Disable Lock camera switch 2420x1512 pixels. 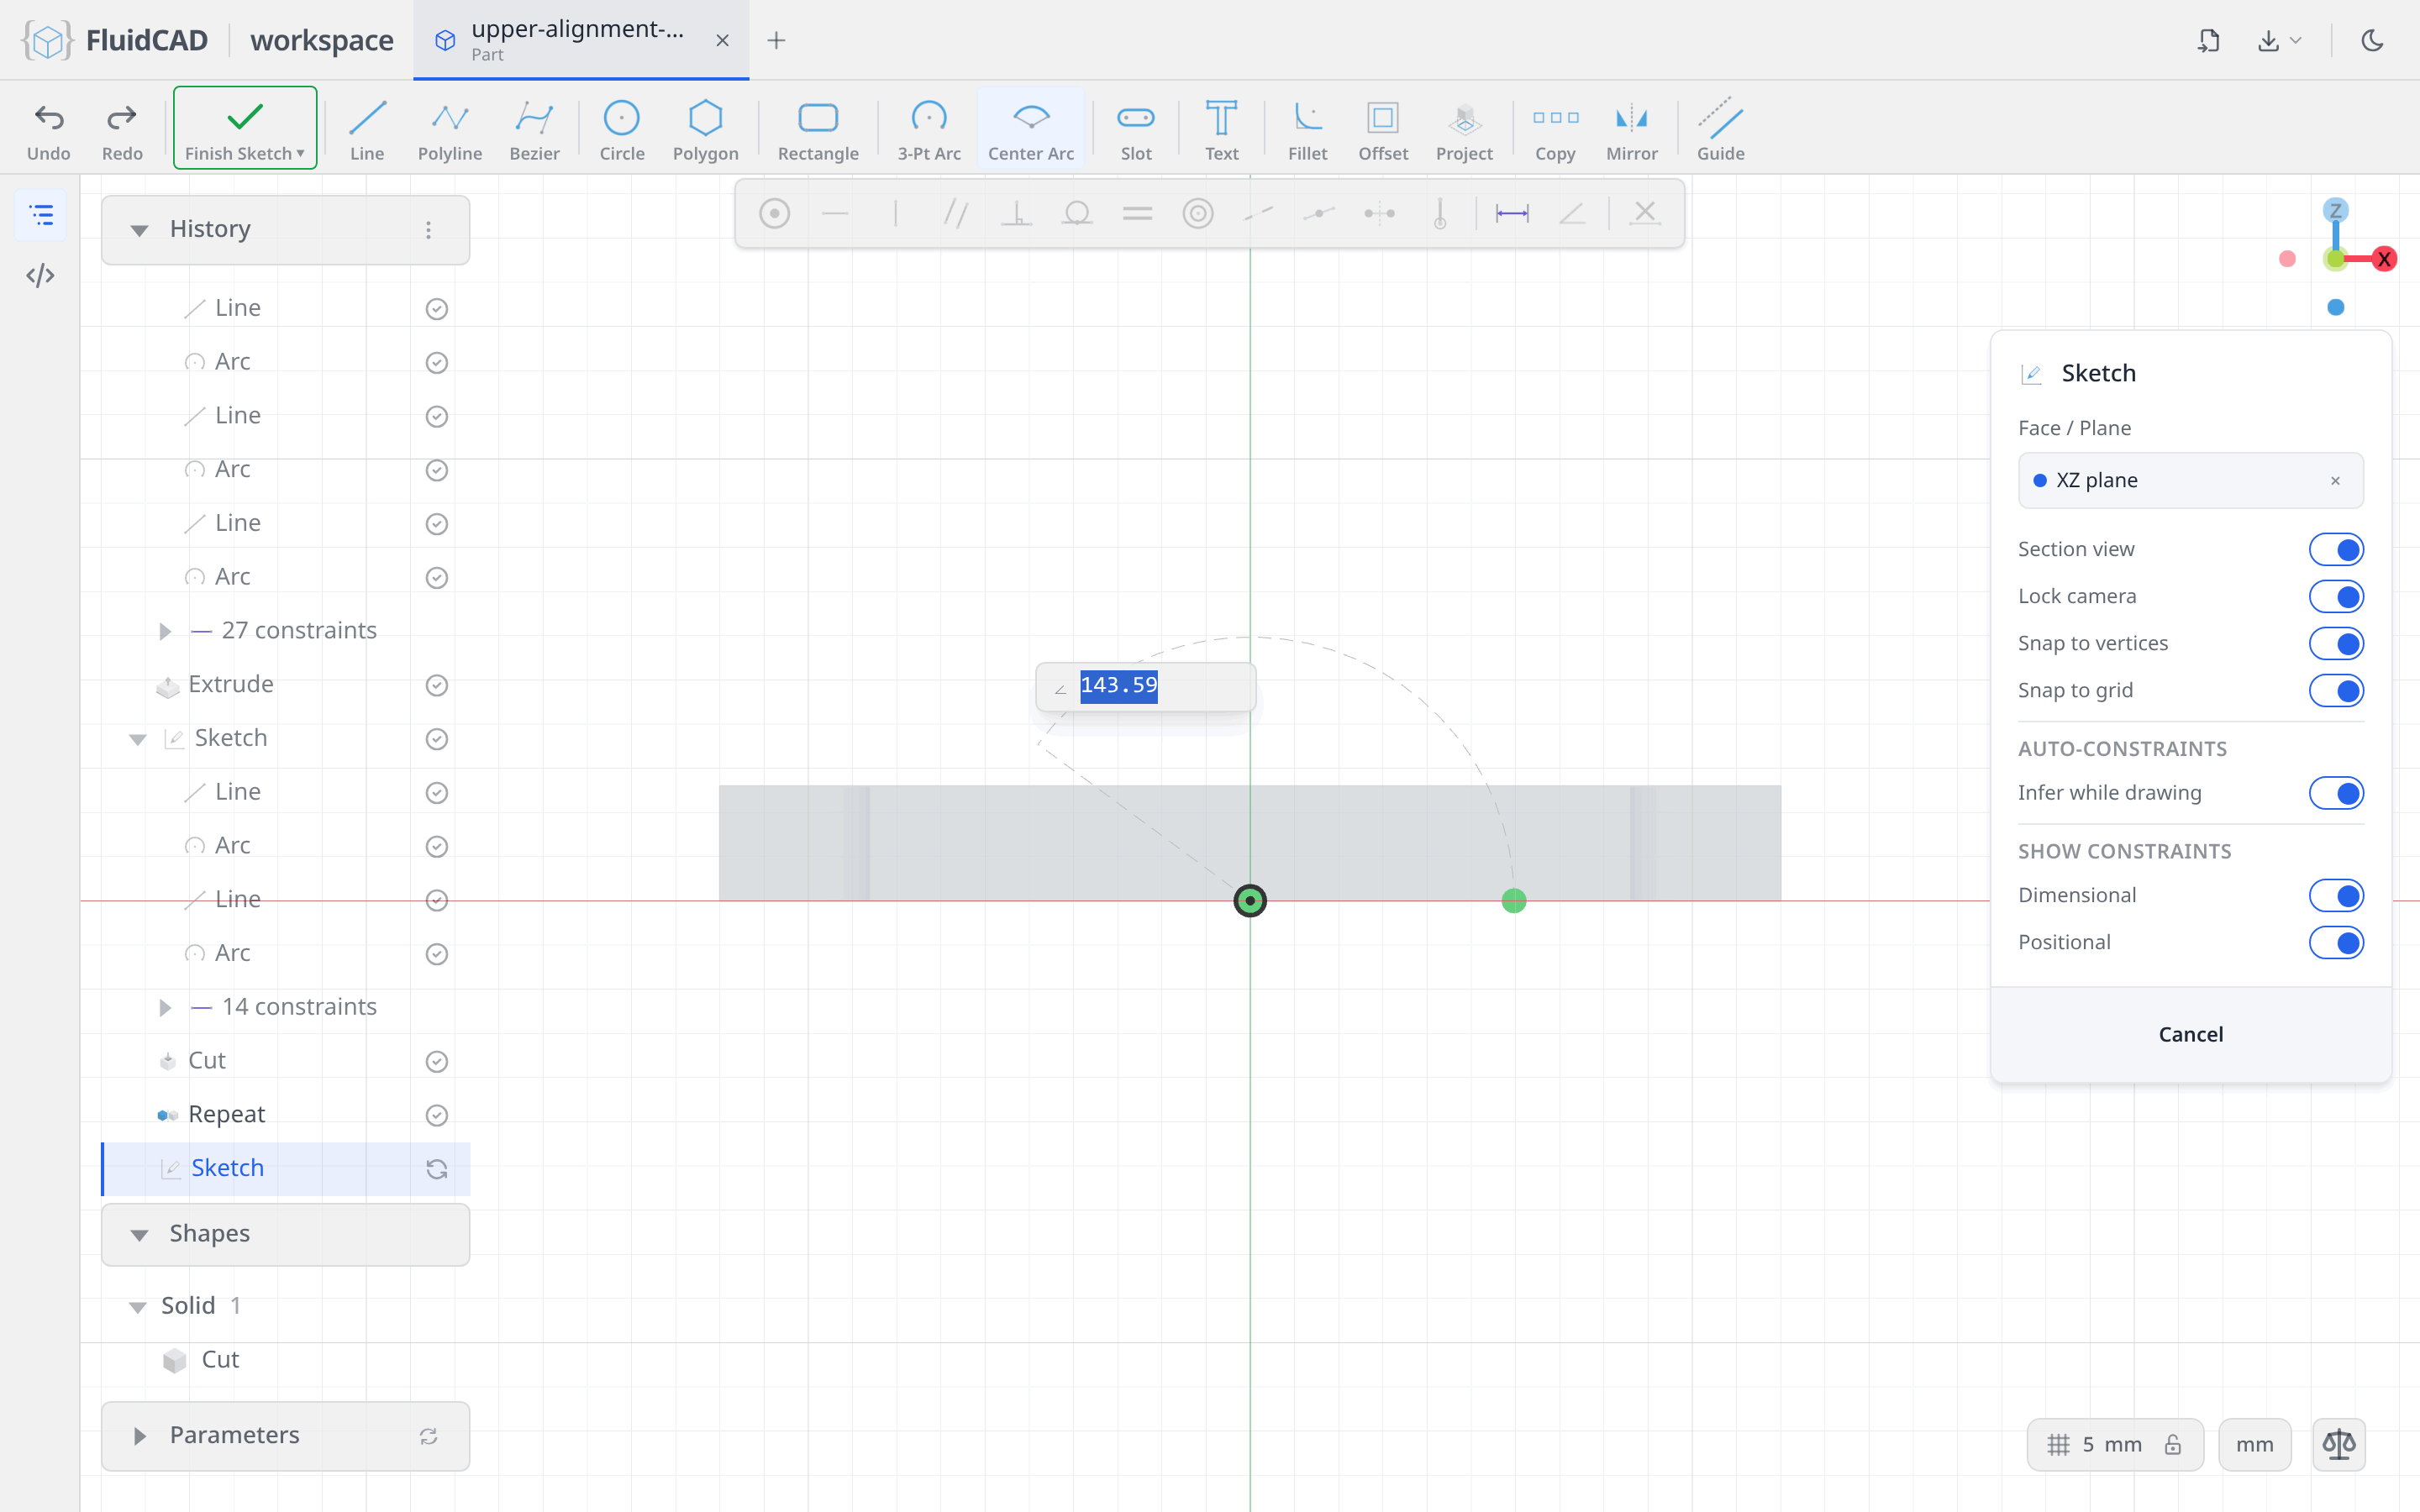coord(2336,596)
